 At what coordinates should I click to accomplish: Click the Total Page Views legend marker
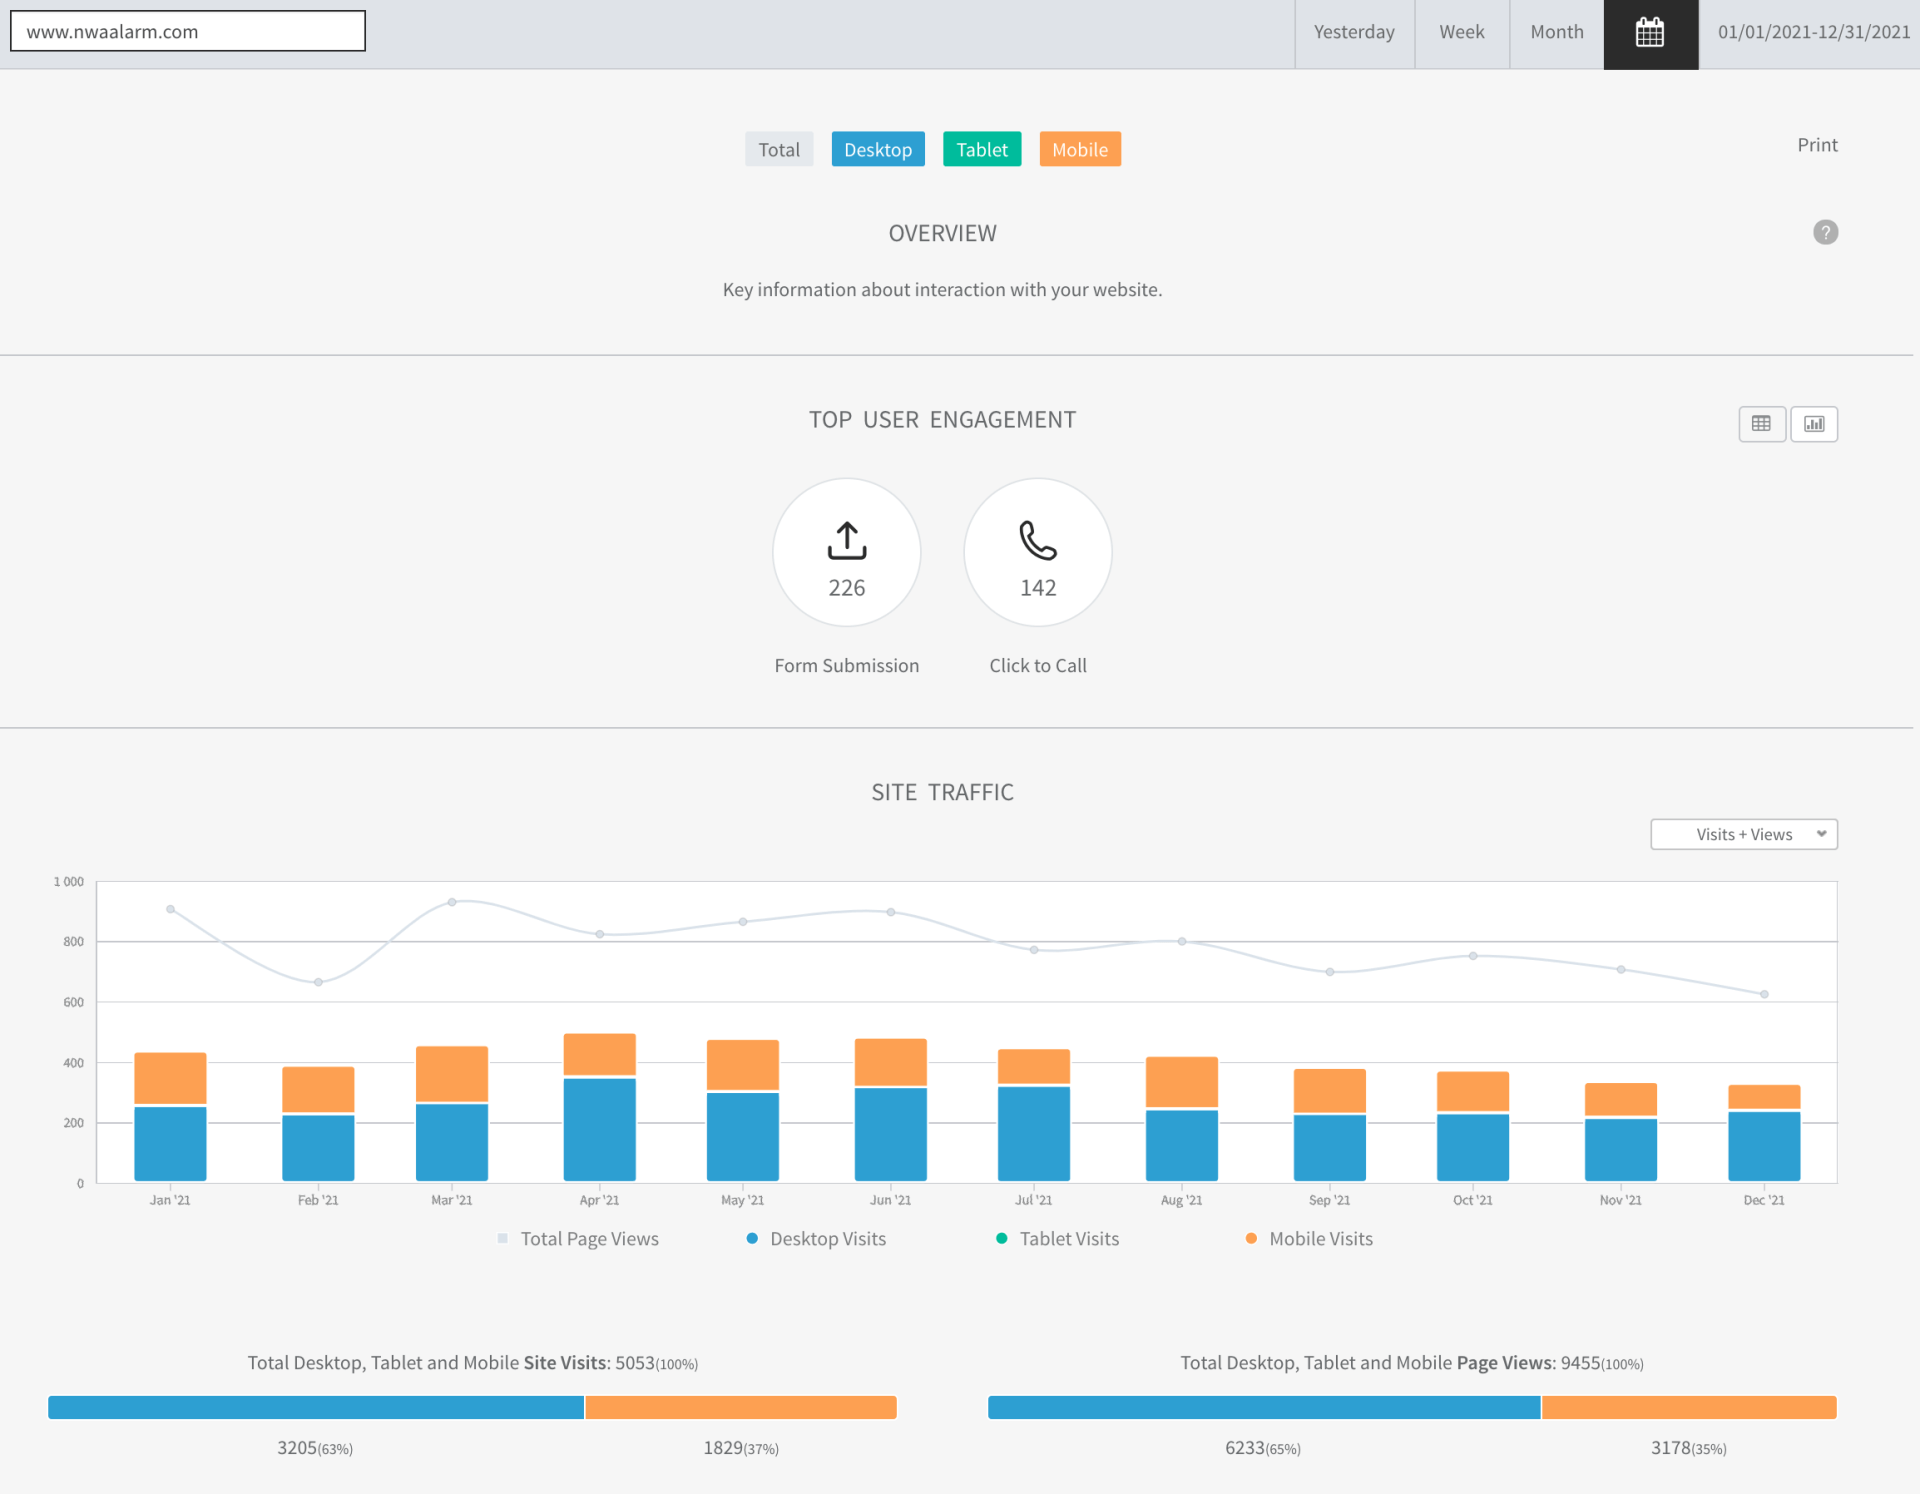tap(503, 1238)
